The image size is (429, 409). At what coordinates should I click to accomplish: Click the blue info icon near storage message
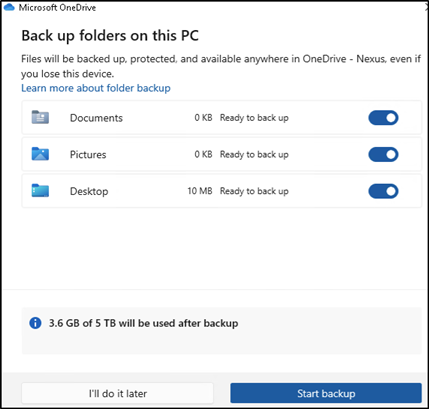[35, 323]
